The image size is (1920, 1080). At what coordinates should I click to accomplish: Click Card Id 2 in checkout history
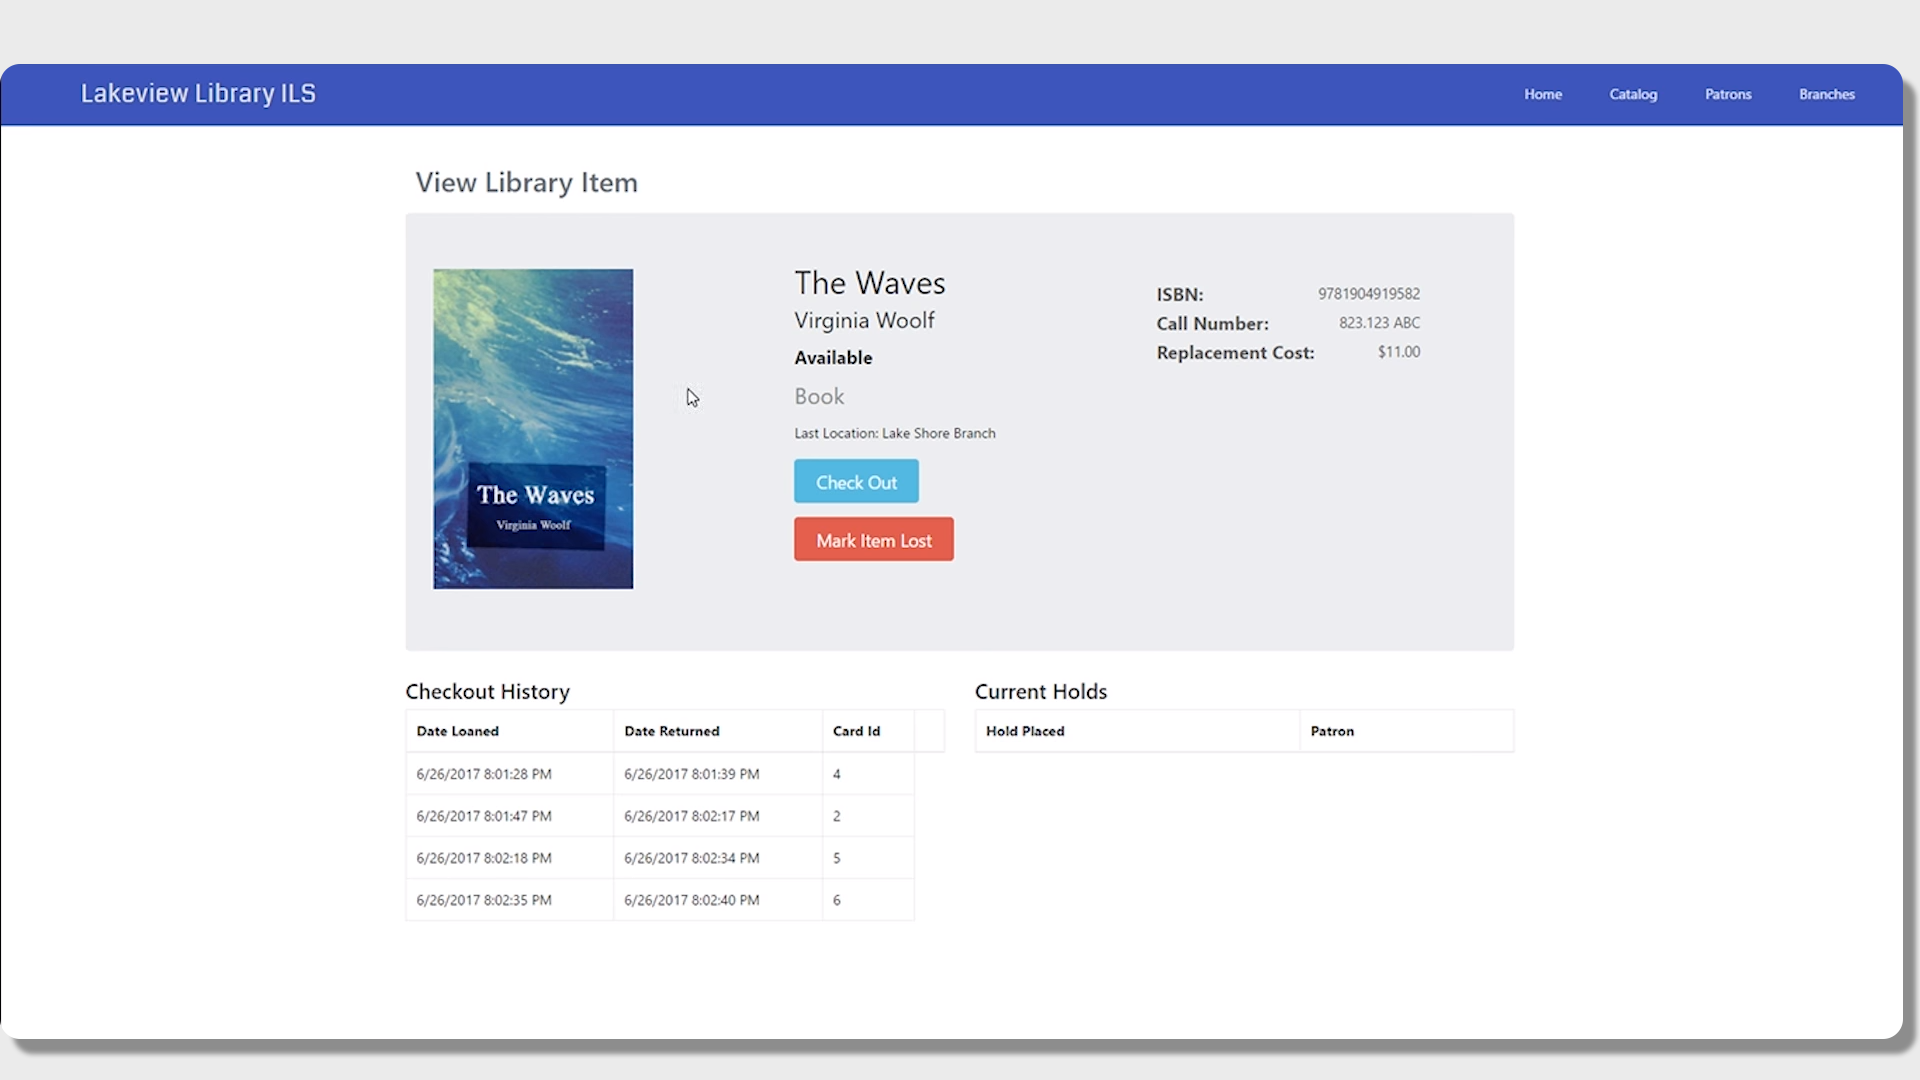point(837,816)
